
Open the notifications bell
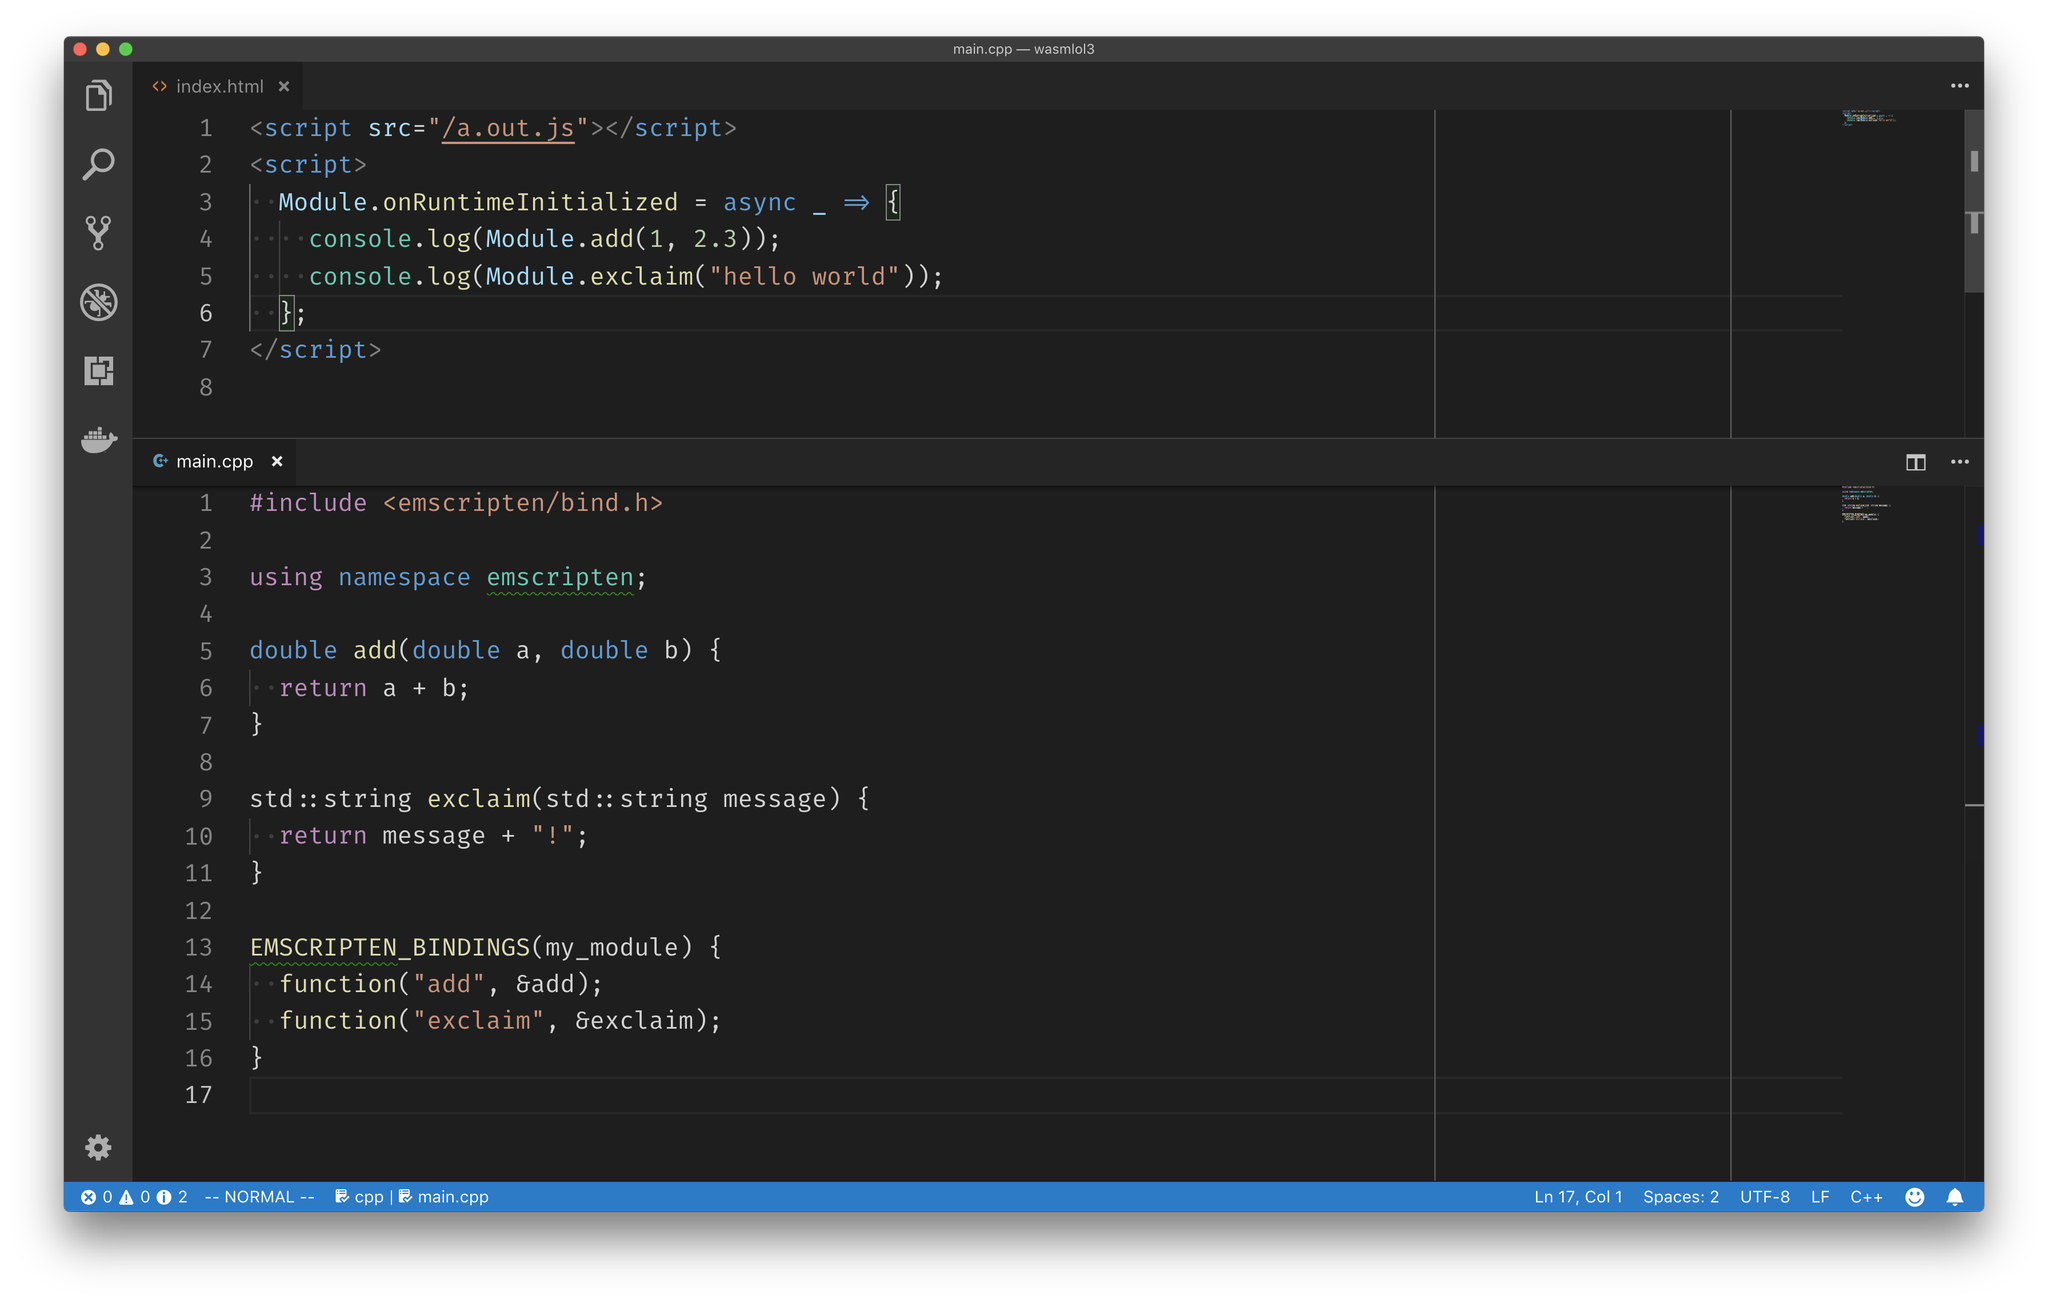(1955, 1197)
